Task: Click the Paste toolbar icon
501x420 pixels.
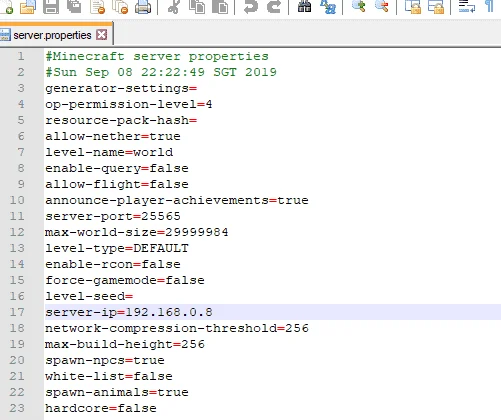Action: tap(220, 6)
